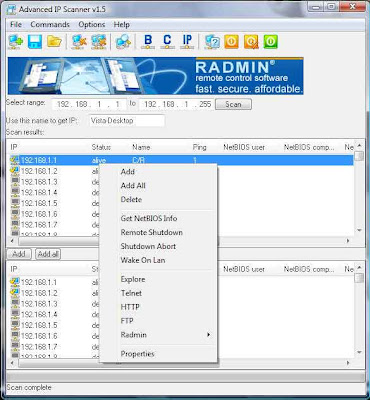
Task: Click the computer icon beside 192.168.1.5 in lower list
Action: pos(15,325)
